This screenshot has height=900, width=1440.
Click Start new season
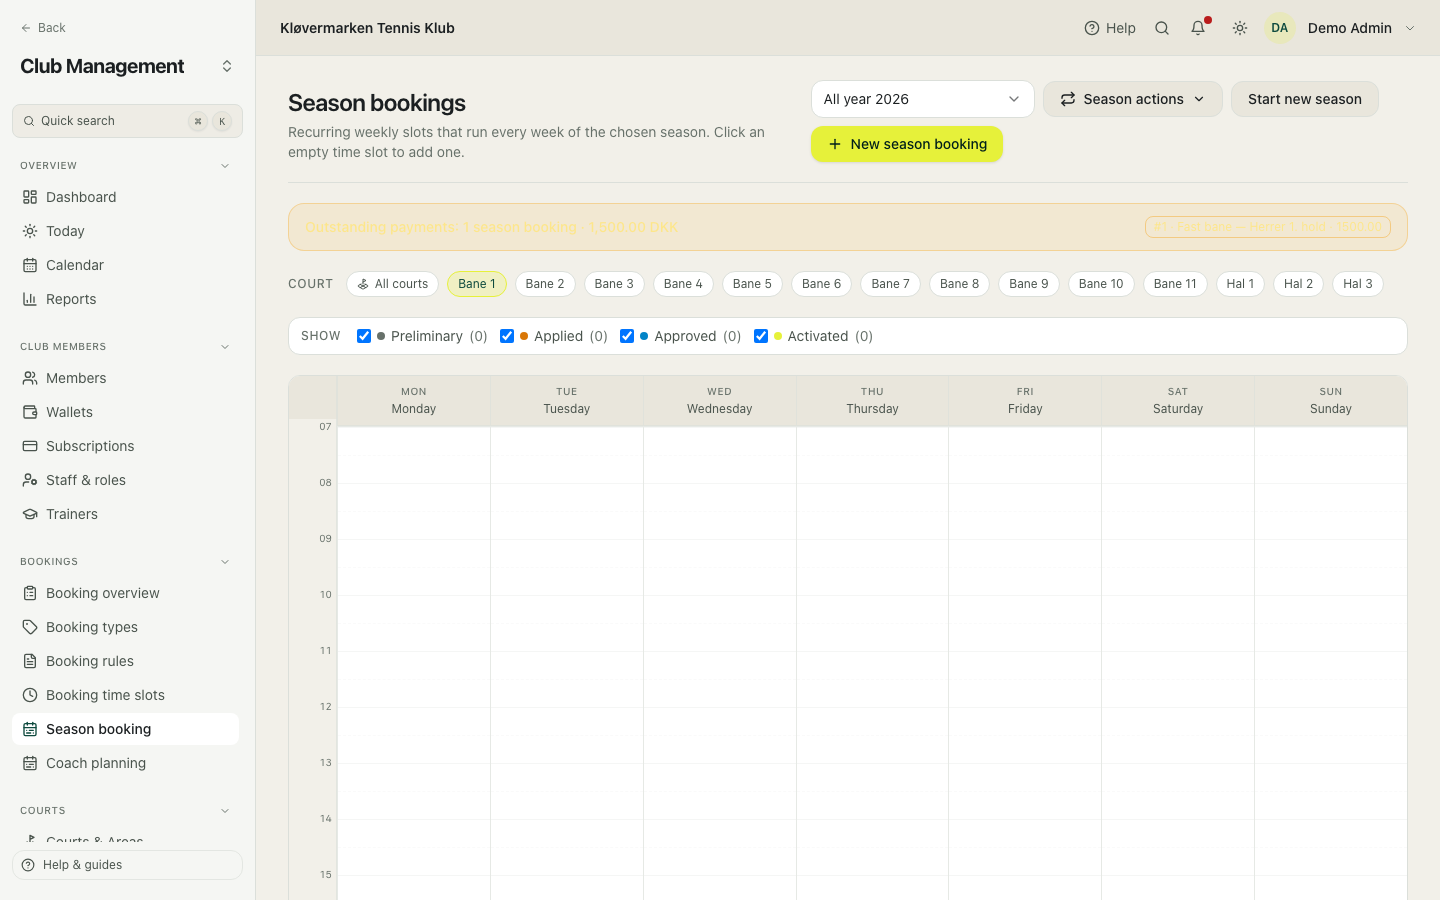tap(1304, 99)
